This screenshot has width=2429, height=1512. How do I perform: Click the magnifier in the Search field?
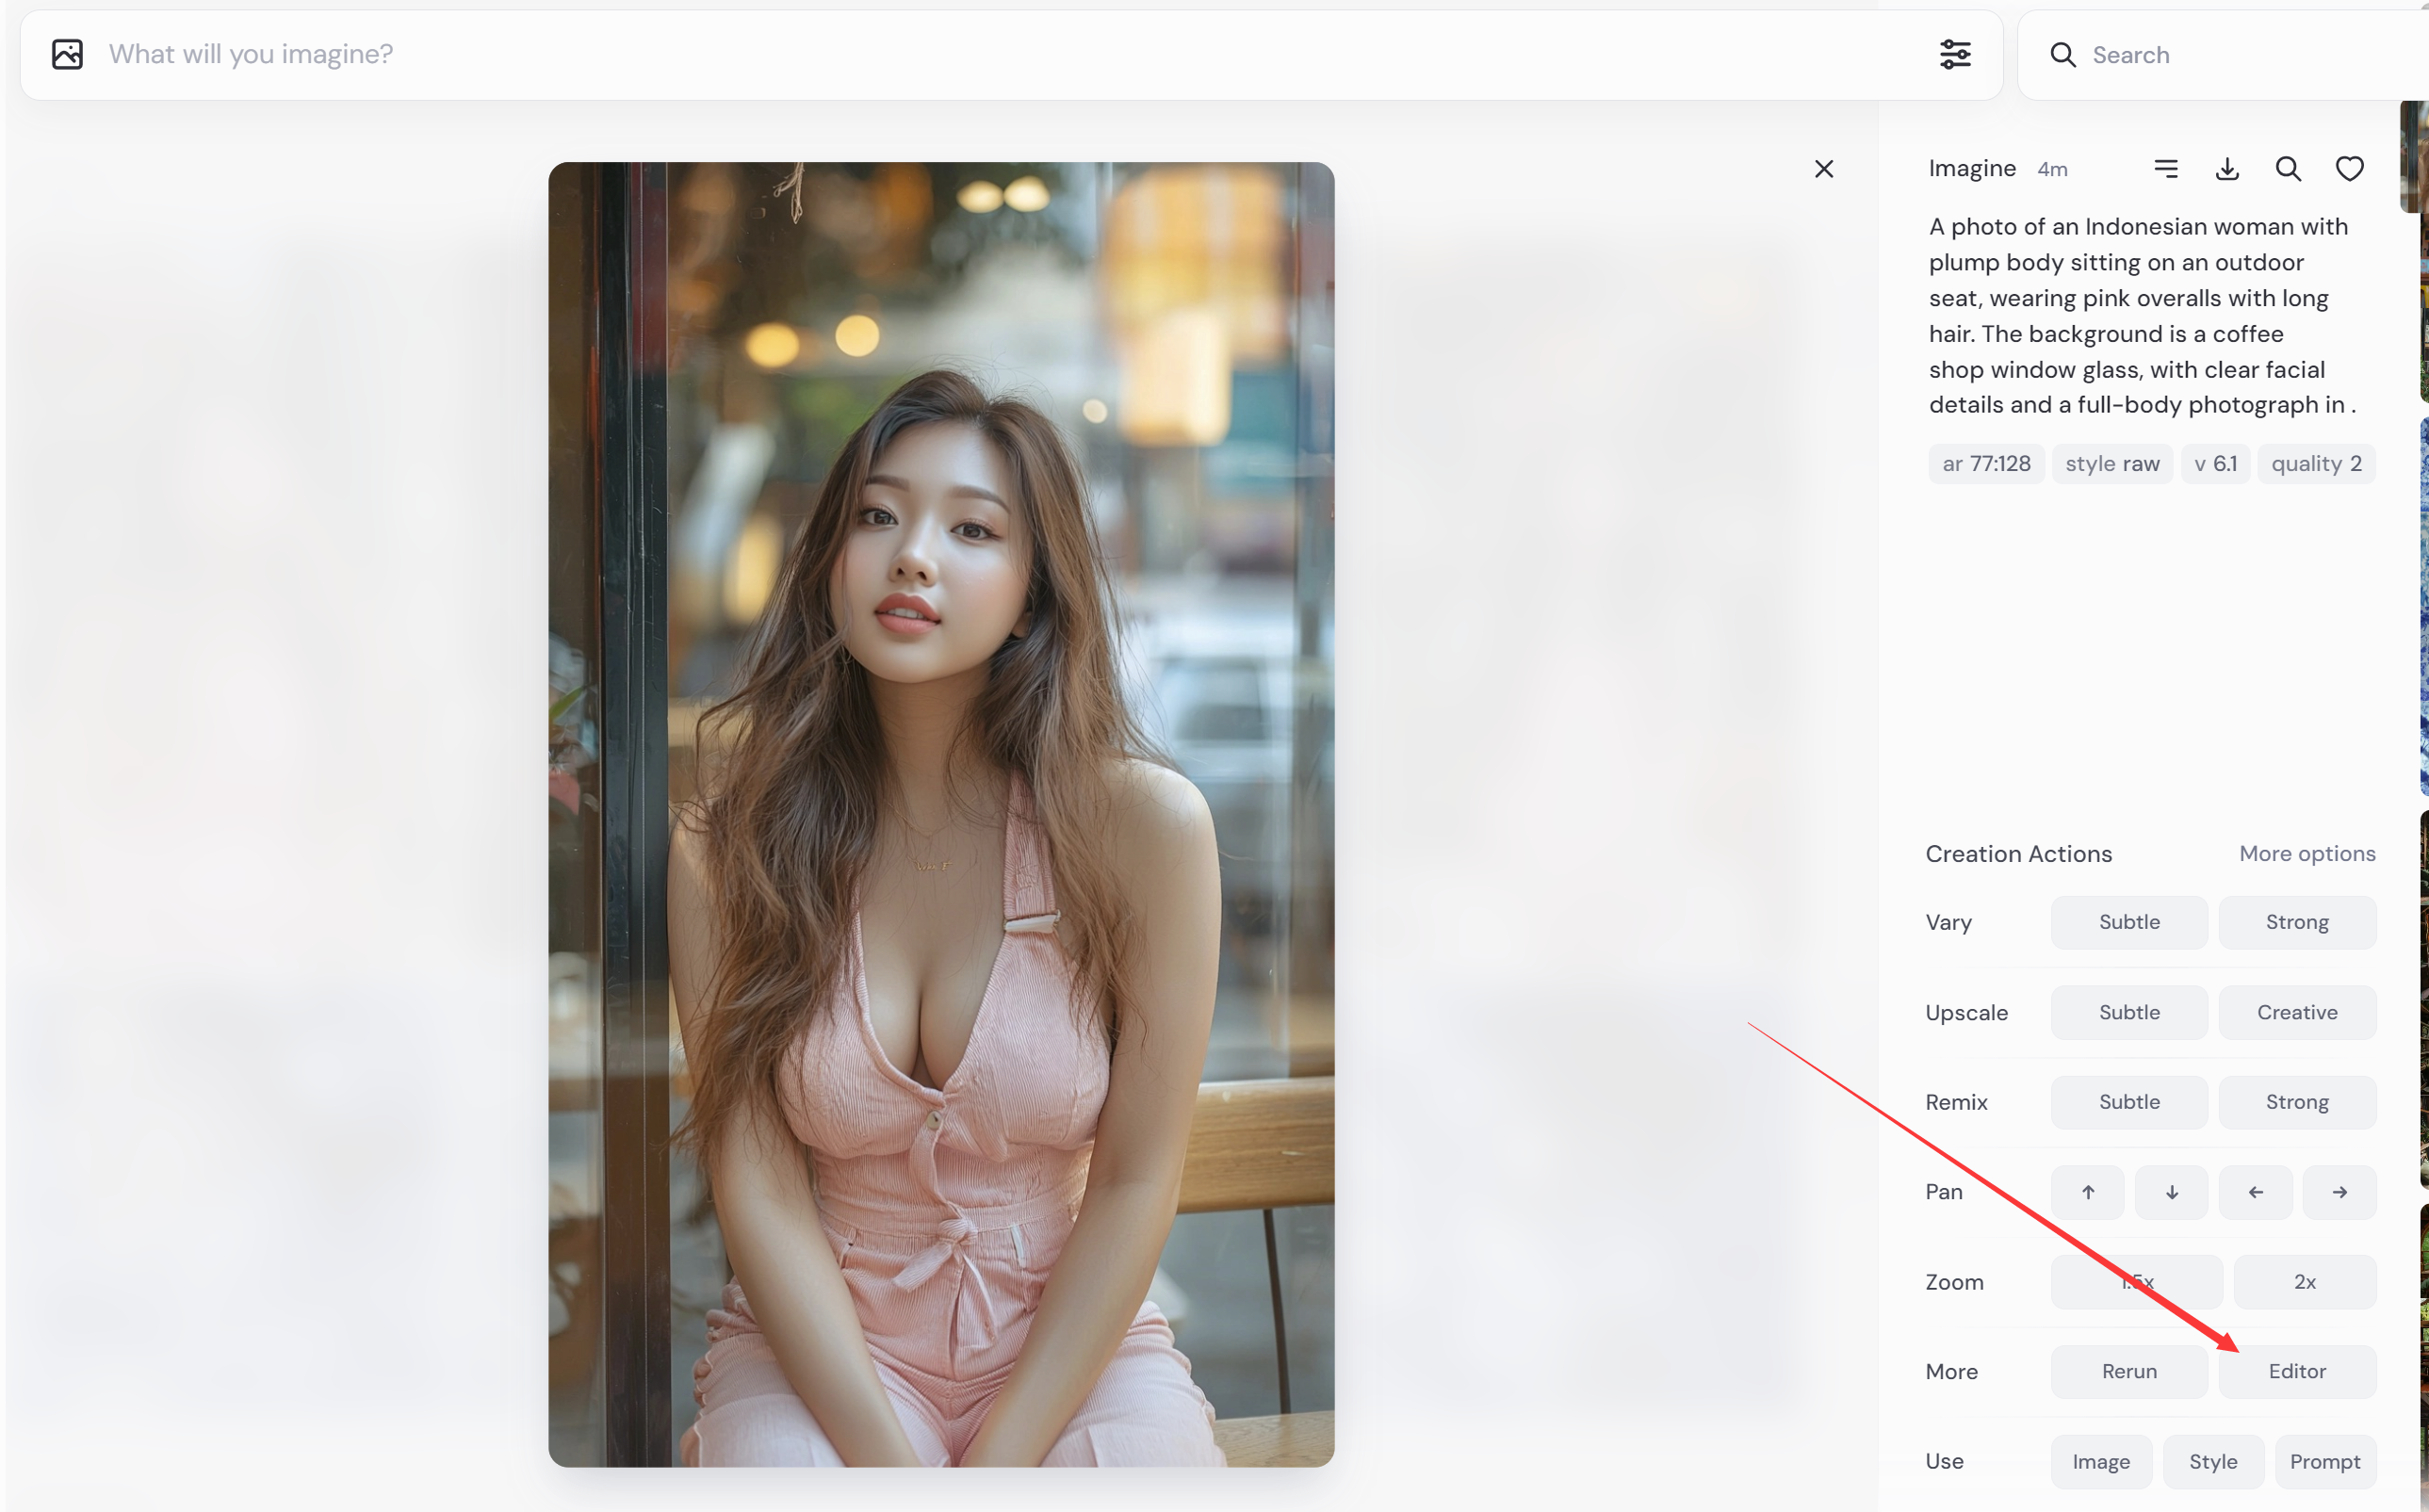point(2063,55)
